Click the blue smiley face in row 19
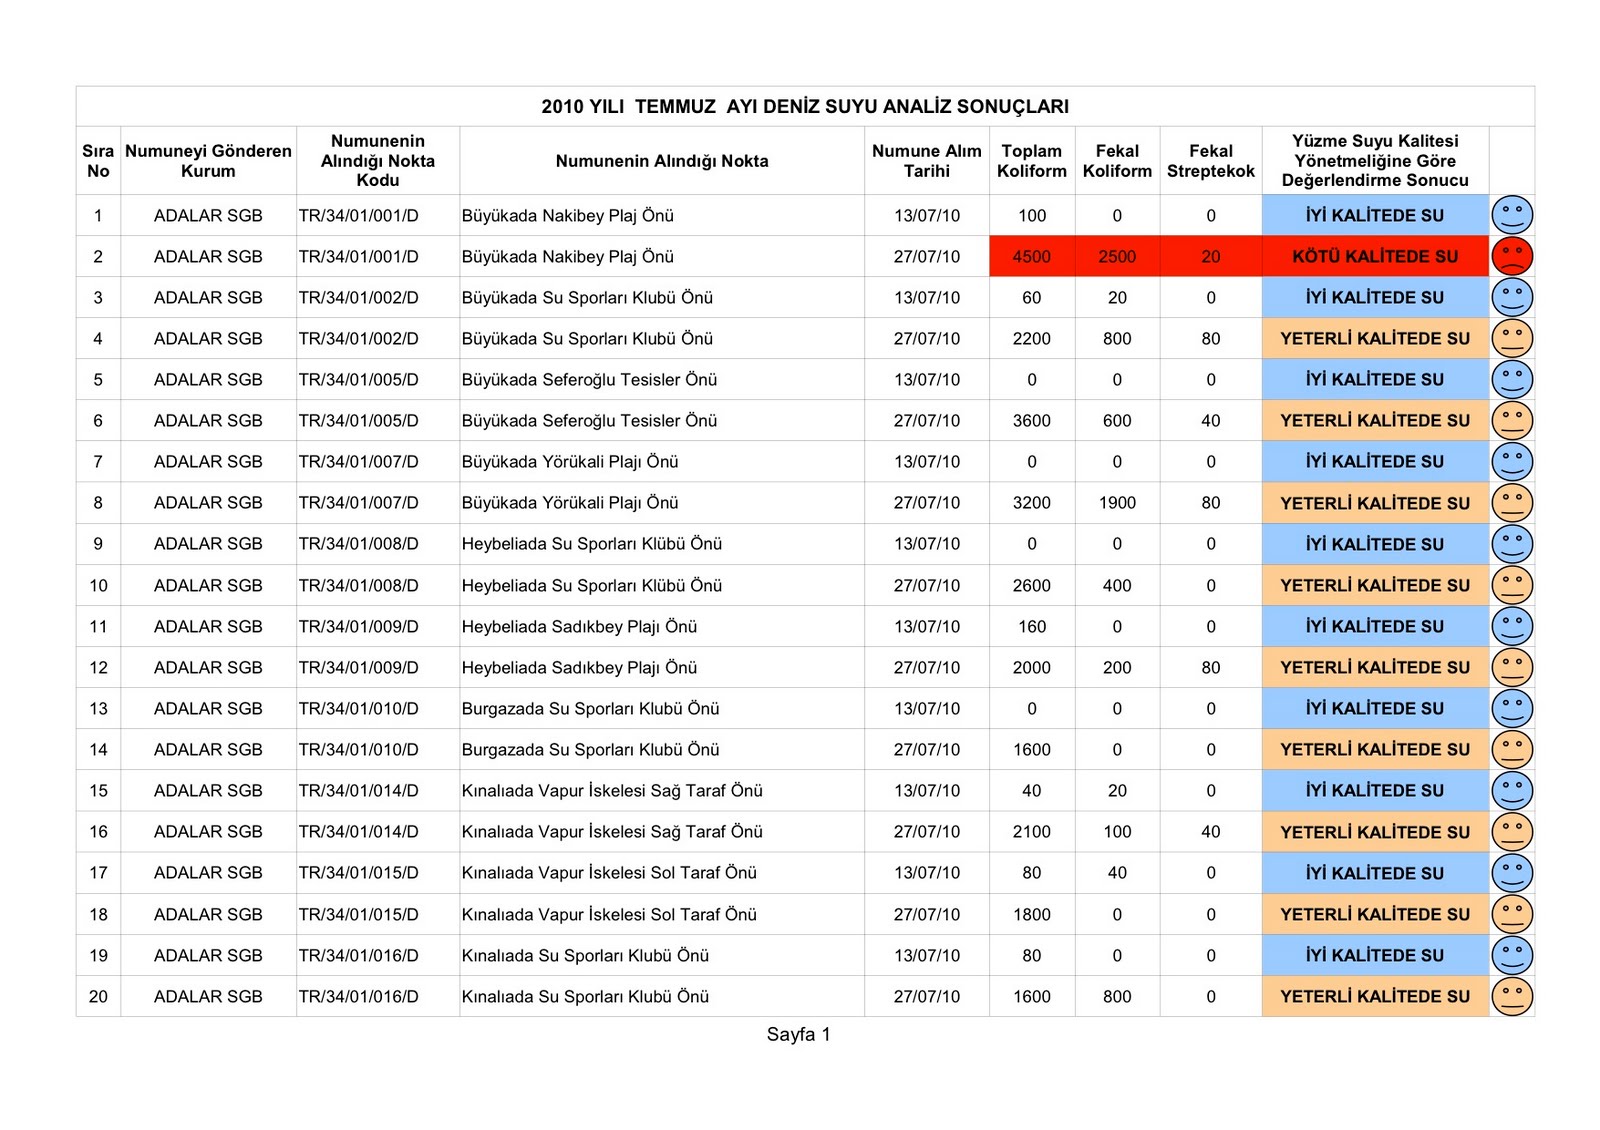The width and height of the screenshot is (1600, 1130). 1511,955
